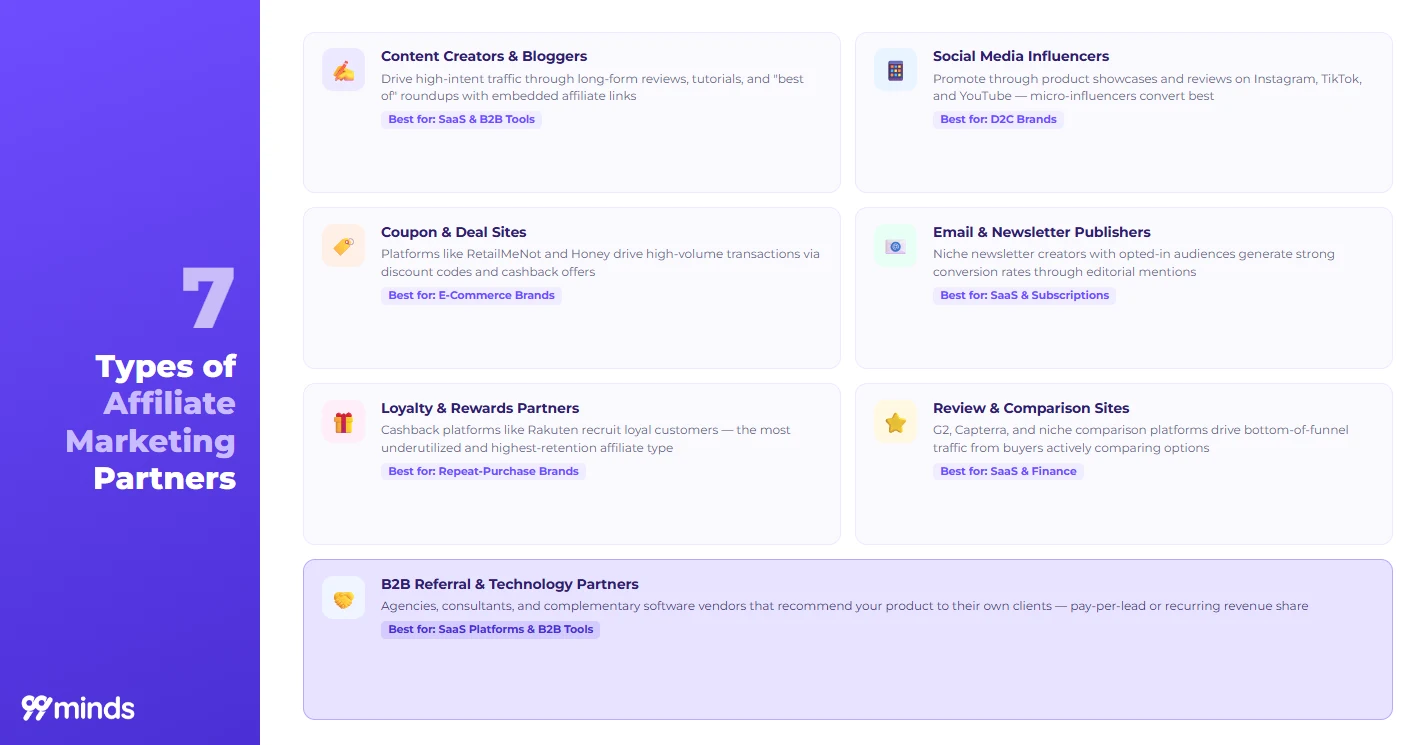Screen dimensions: 1420x745
Task: Click the price tag icon for Coupon sites
Action: pos(343,246)
